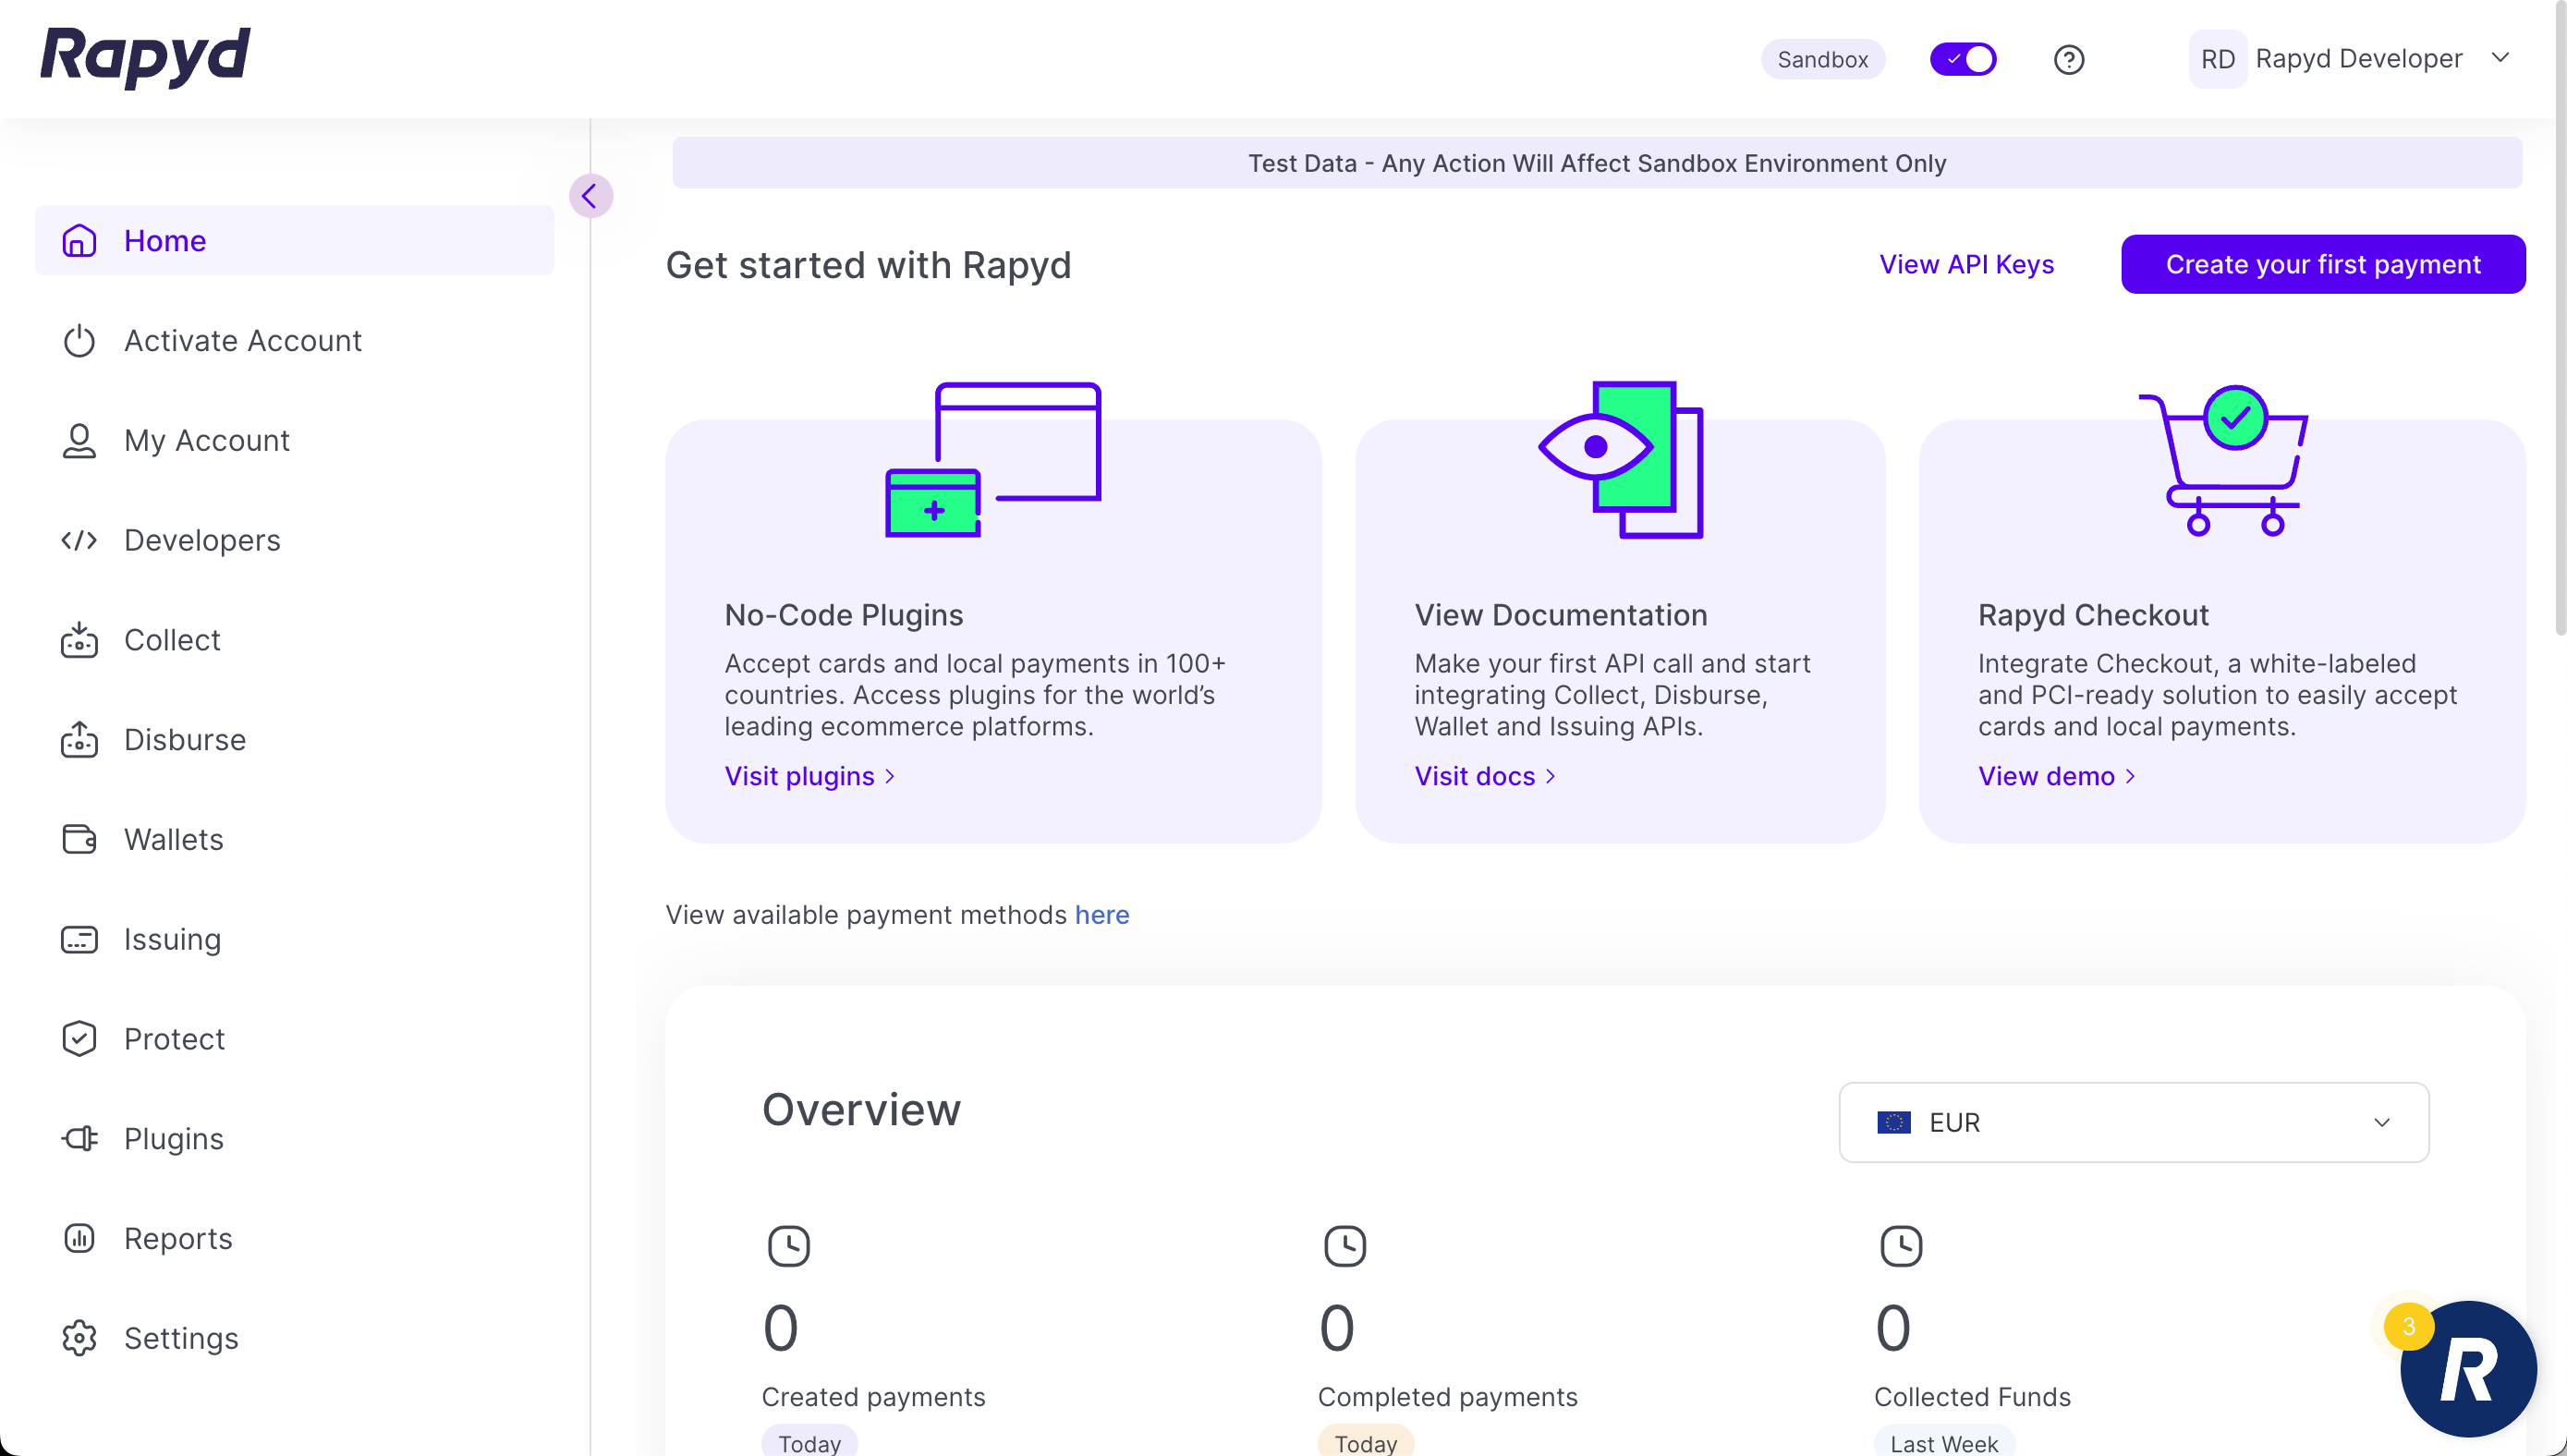The height and width of the screenshot is (1456, 2567).
Task: Click the Protect shield icon
Action: click(79, 1039)
